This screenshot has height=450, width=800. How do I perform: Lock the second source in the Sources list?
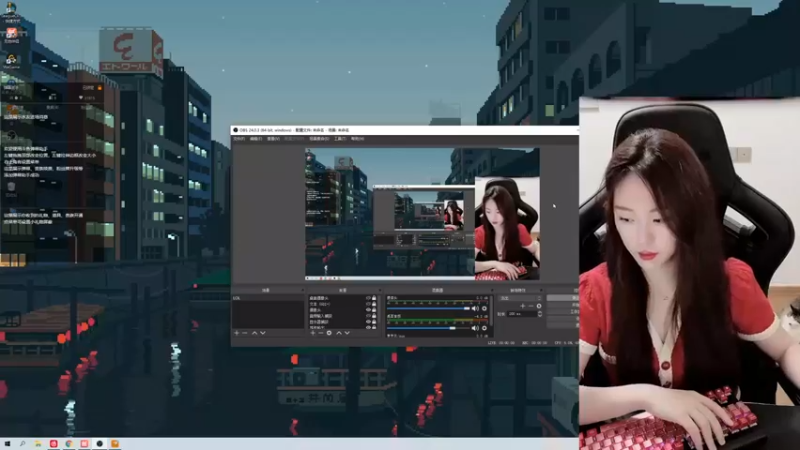(374, 304)
